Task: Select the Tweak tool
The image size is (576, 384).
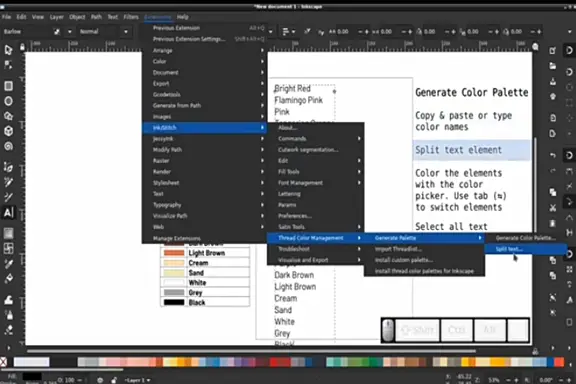Action: [x=8, y=300]
